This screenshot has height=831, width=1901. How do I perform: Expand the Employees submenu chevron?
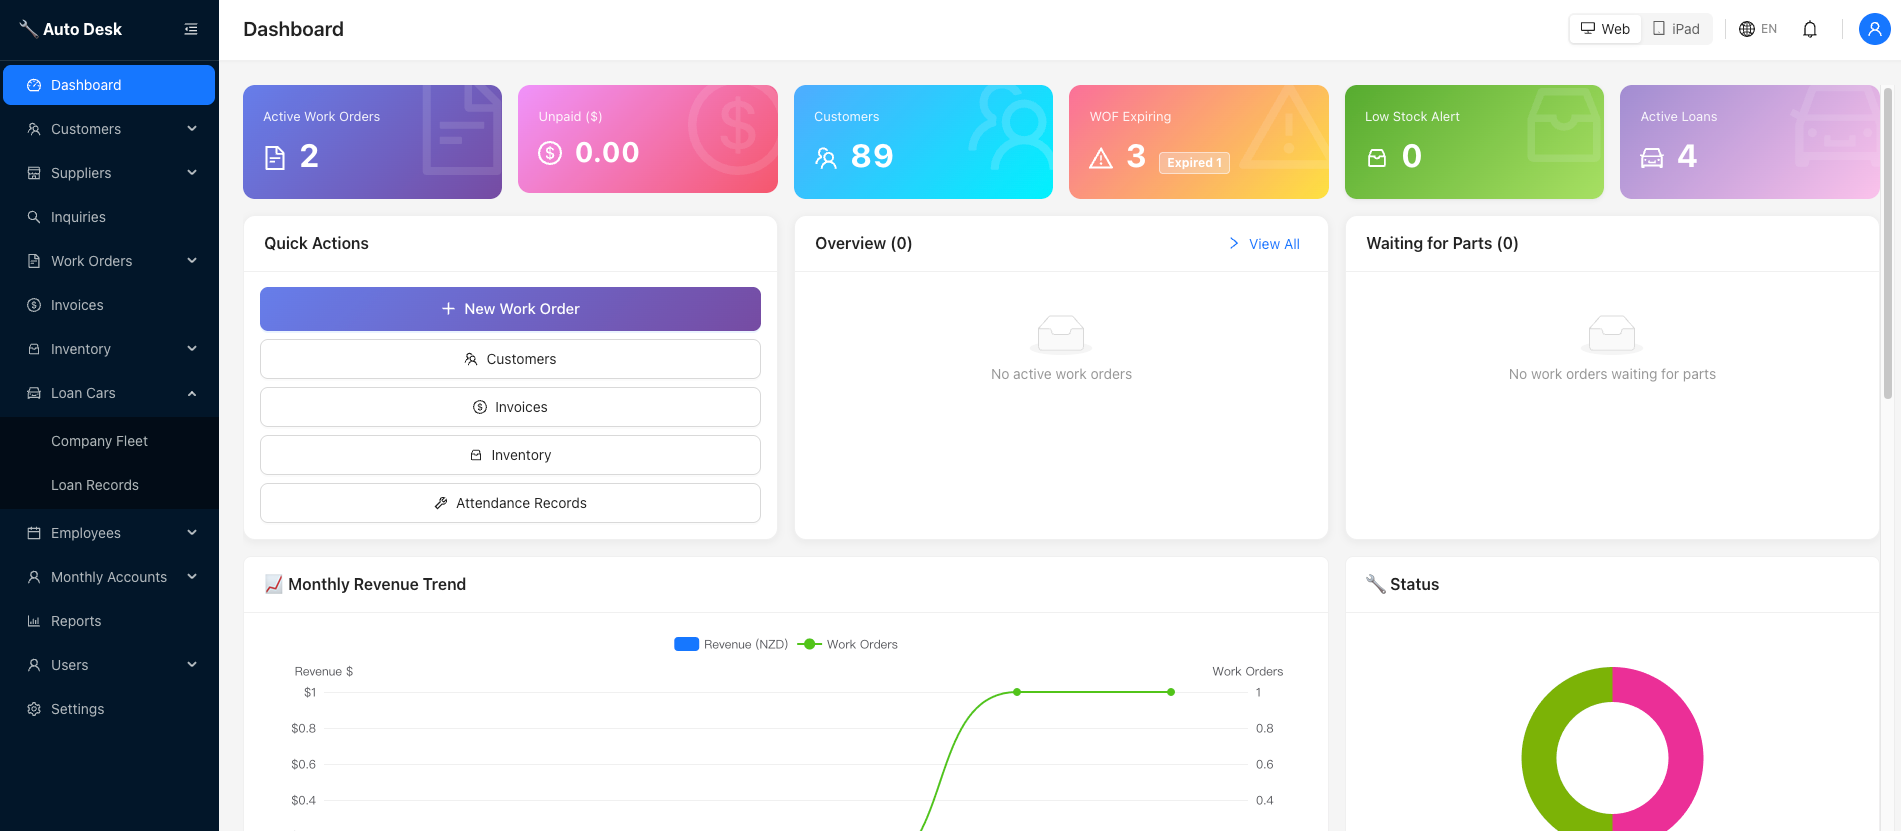pos(192,533)
